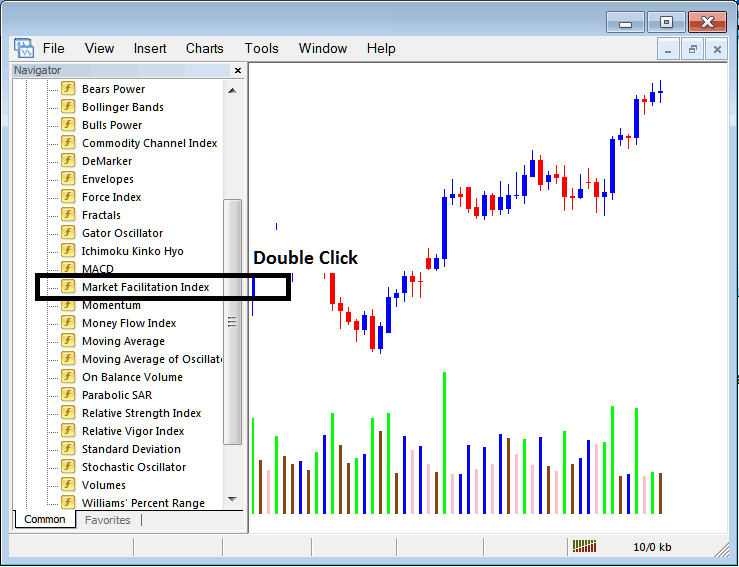Close the Navigator panel

pos(238,70)
